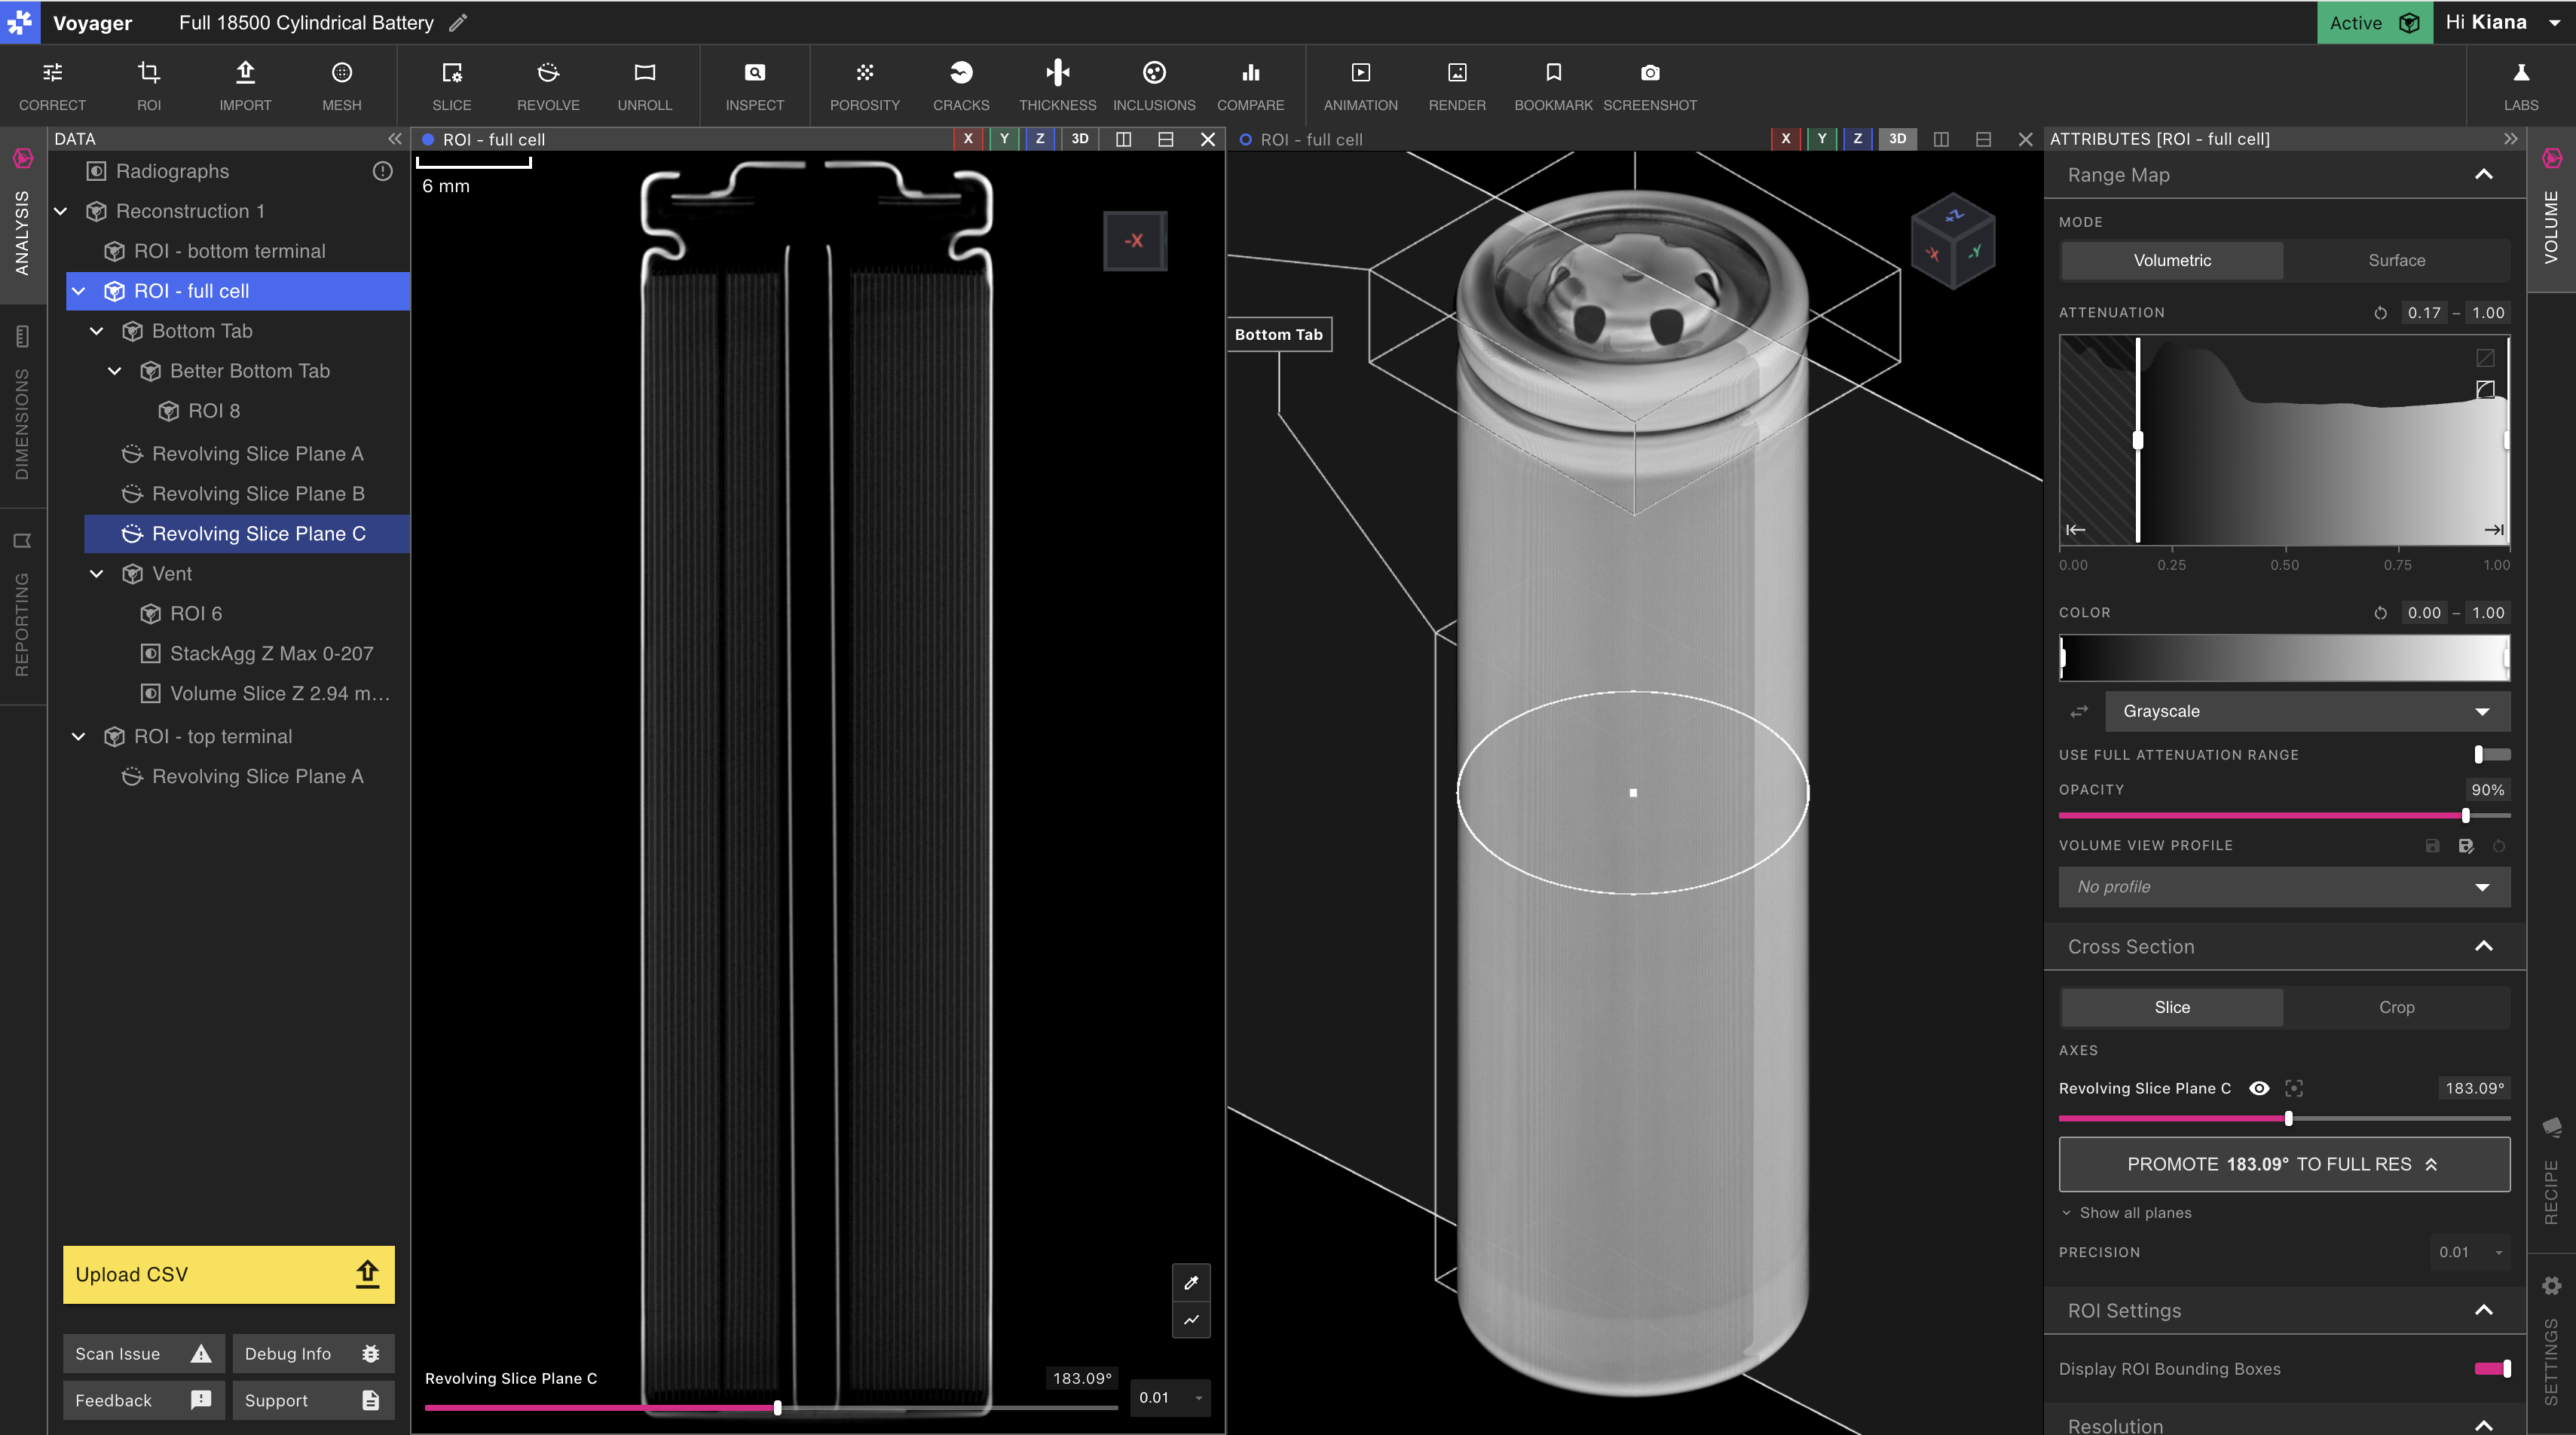Open the No profile dropdown
2576x1435 pixels.
(2283, 886)
